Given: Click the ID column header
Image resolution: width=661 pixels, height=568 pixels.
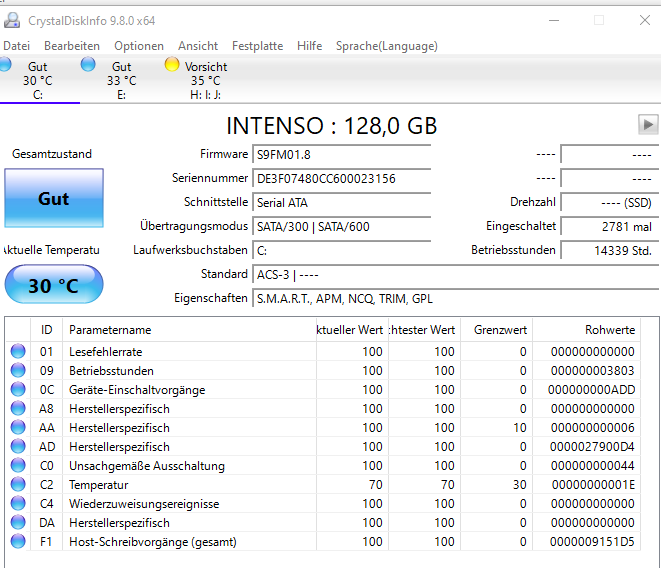Looking at the screenshot, I should coord(46,330).
